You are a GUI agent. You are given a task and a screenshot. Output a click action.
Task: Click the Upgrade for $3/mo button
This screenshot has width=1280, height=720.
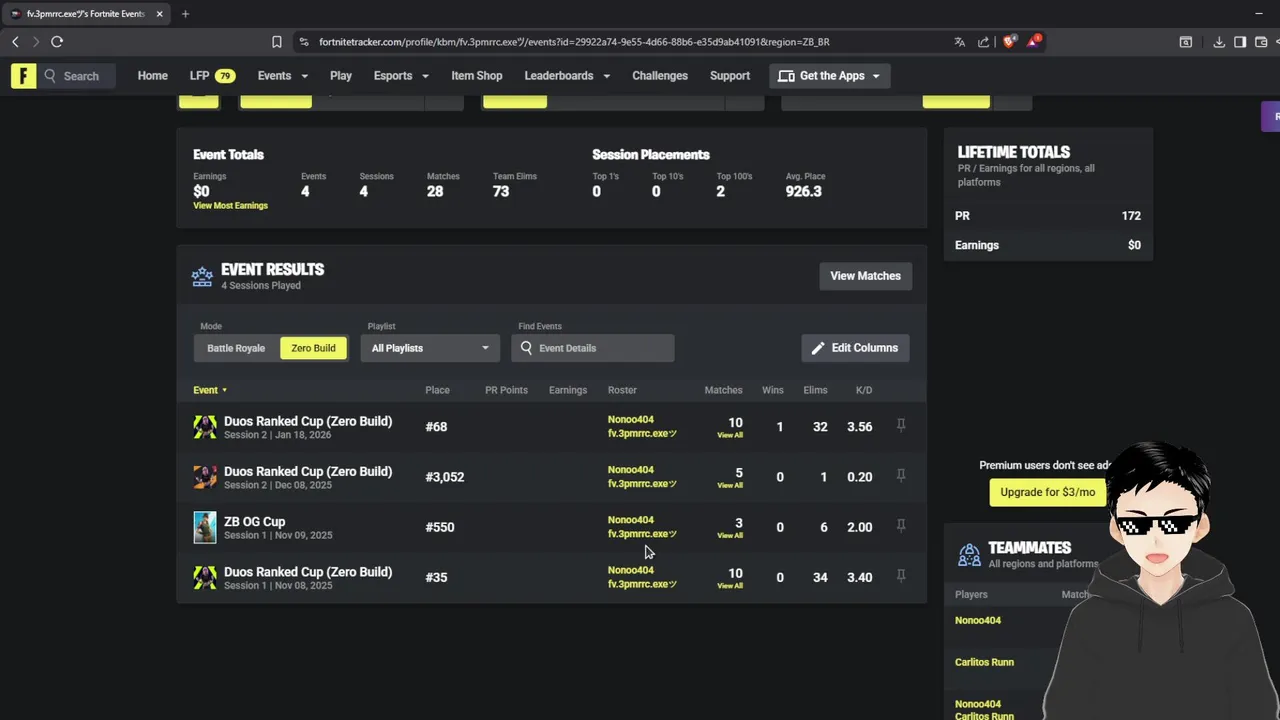click(x=1047, y=492)
